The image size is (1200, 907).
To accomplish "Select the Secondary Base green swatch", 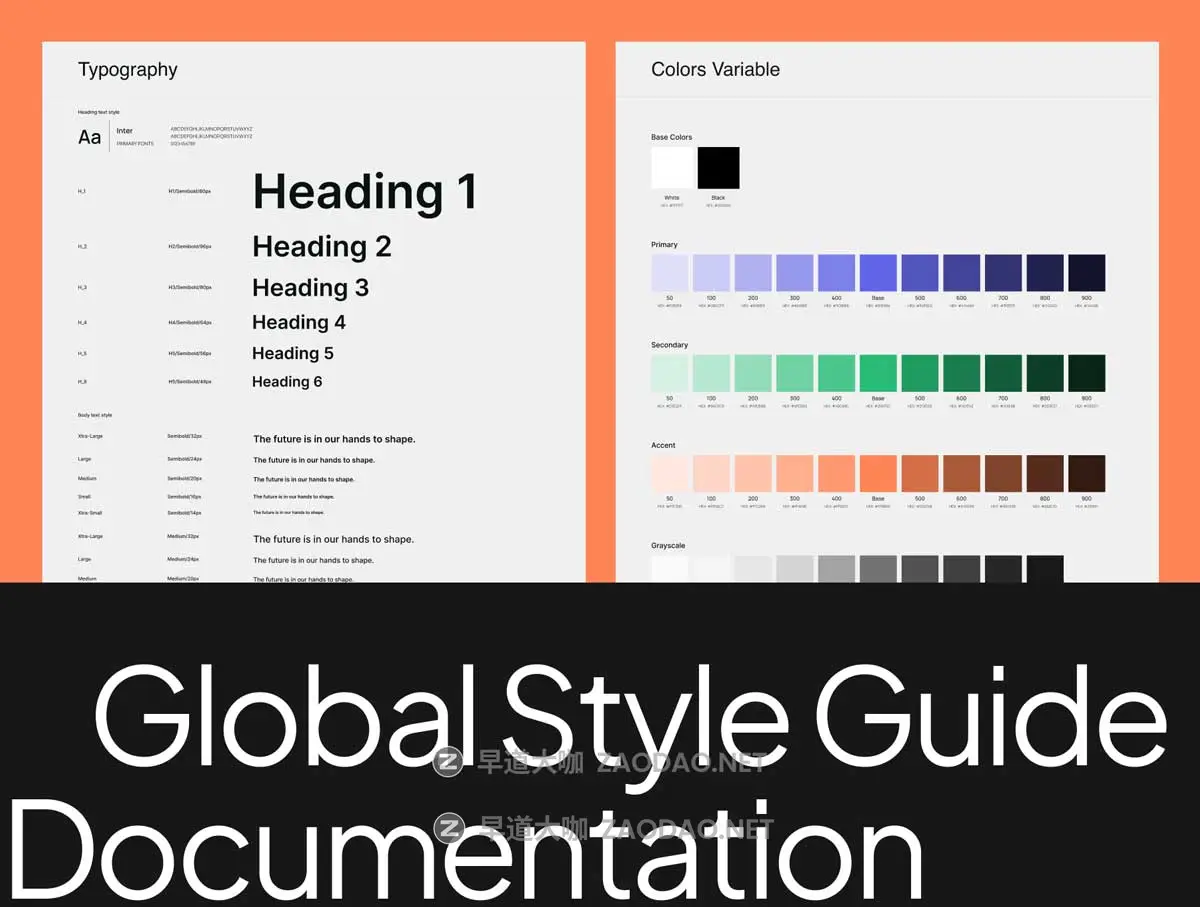I will [878, 373].
